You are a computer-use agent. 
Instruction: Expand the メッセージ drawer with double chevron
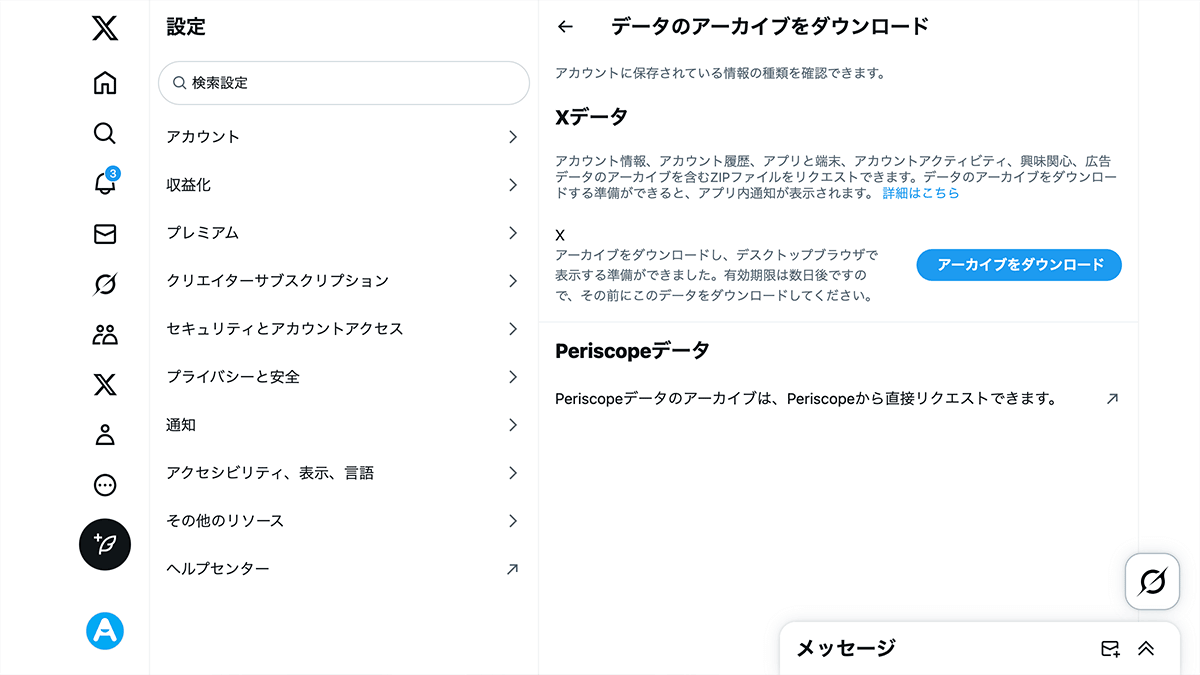(x=1146, y=649)
